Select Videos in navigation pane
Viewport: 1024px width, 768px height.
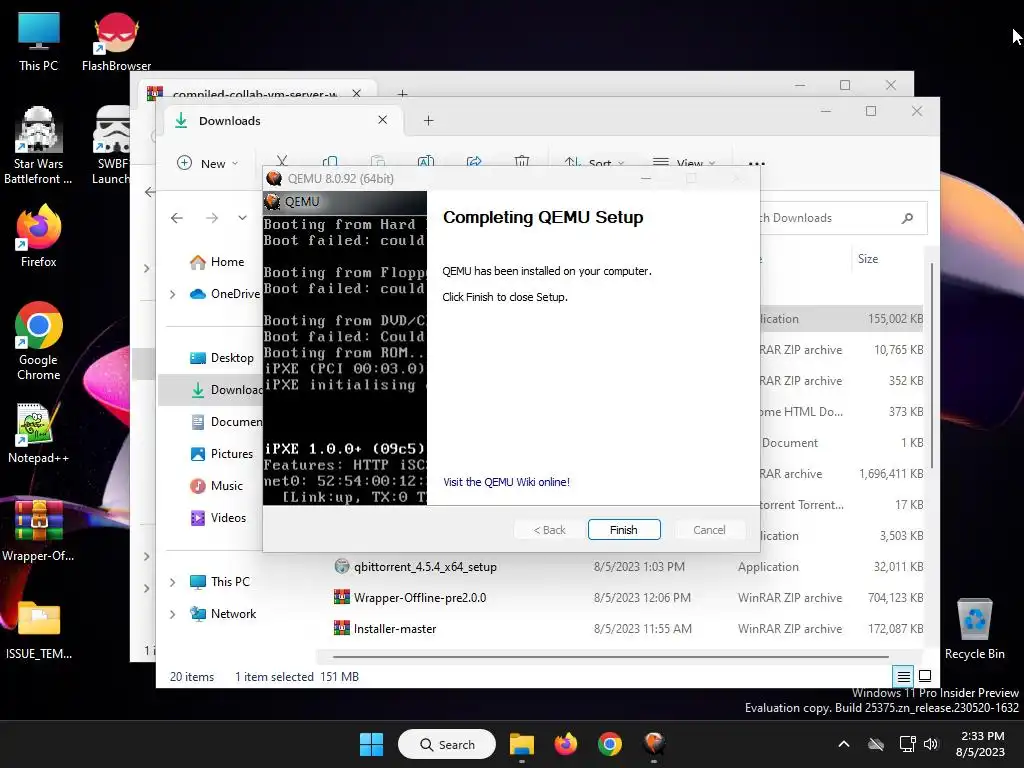pyautogui.click(x=219, y=518)
